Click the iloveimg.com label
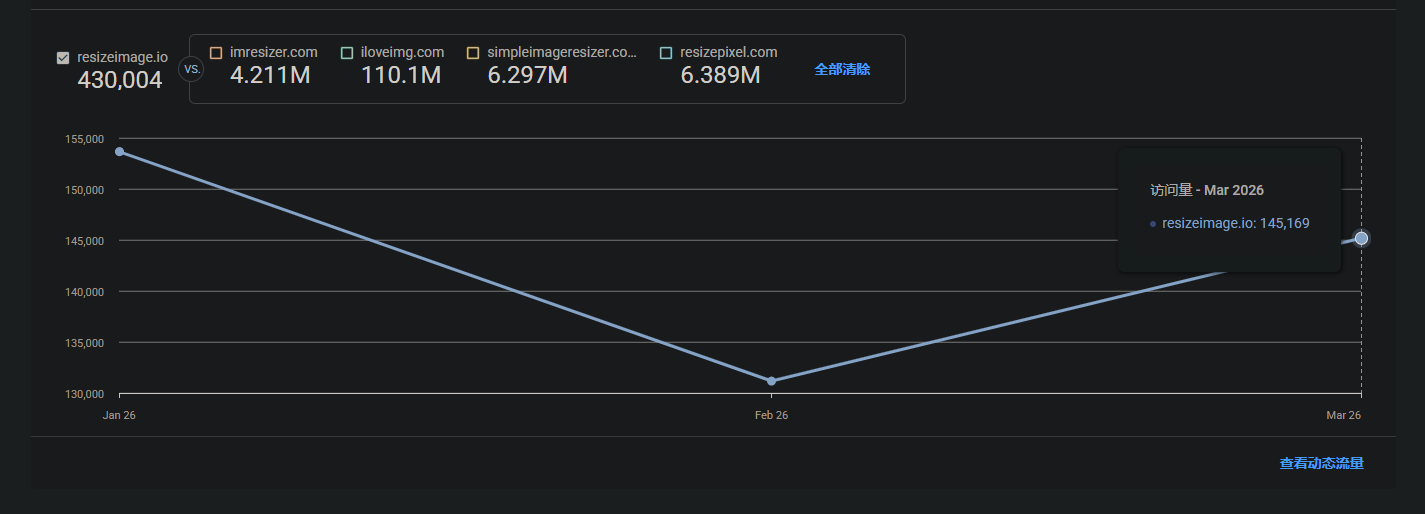Image resolution: width=1425 pixels, height=514 pixels. pos(402,52)
